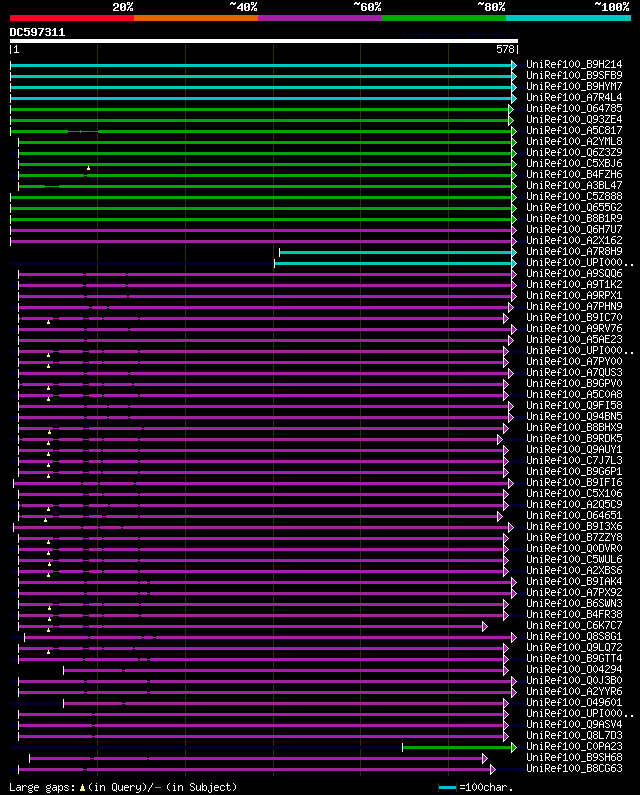Click the purple arrowhead of B9RDK5 bar
Viewport: 640px width, 795px height.
(500, 440)
